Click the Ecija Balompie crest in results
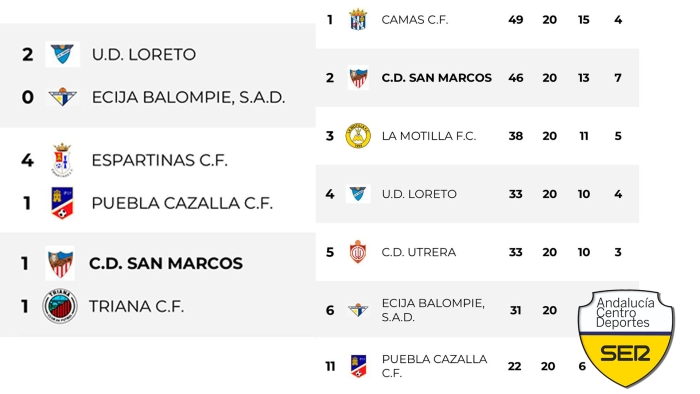This screenshot has height=394, width=700. click(62, 97)
